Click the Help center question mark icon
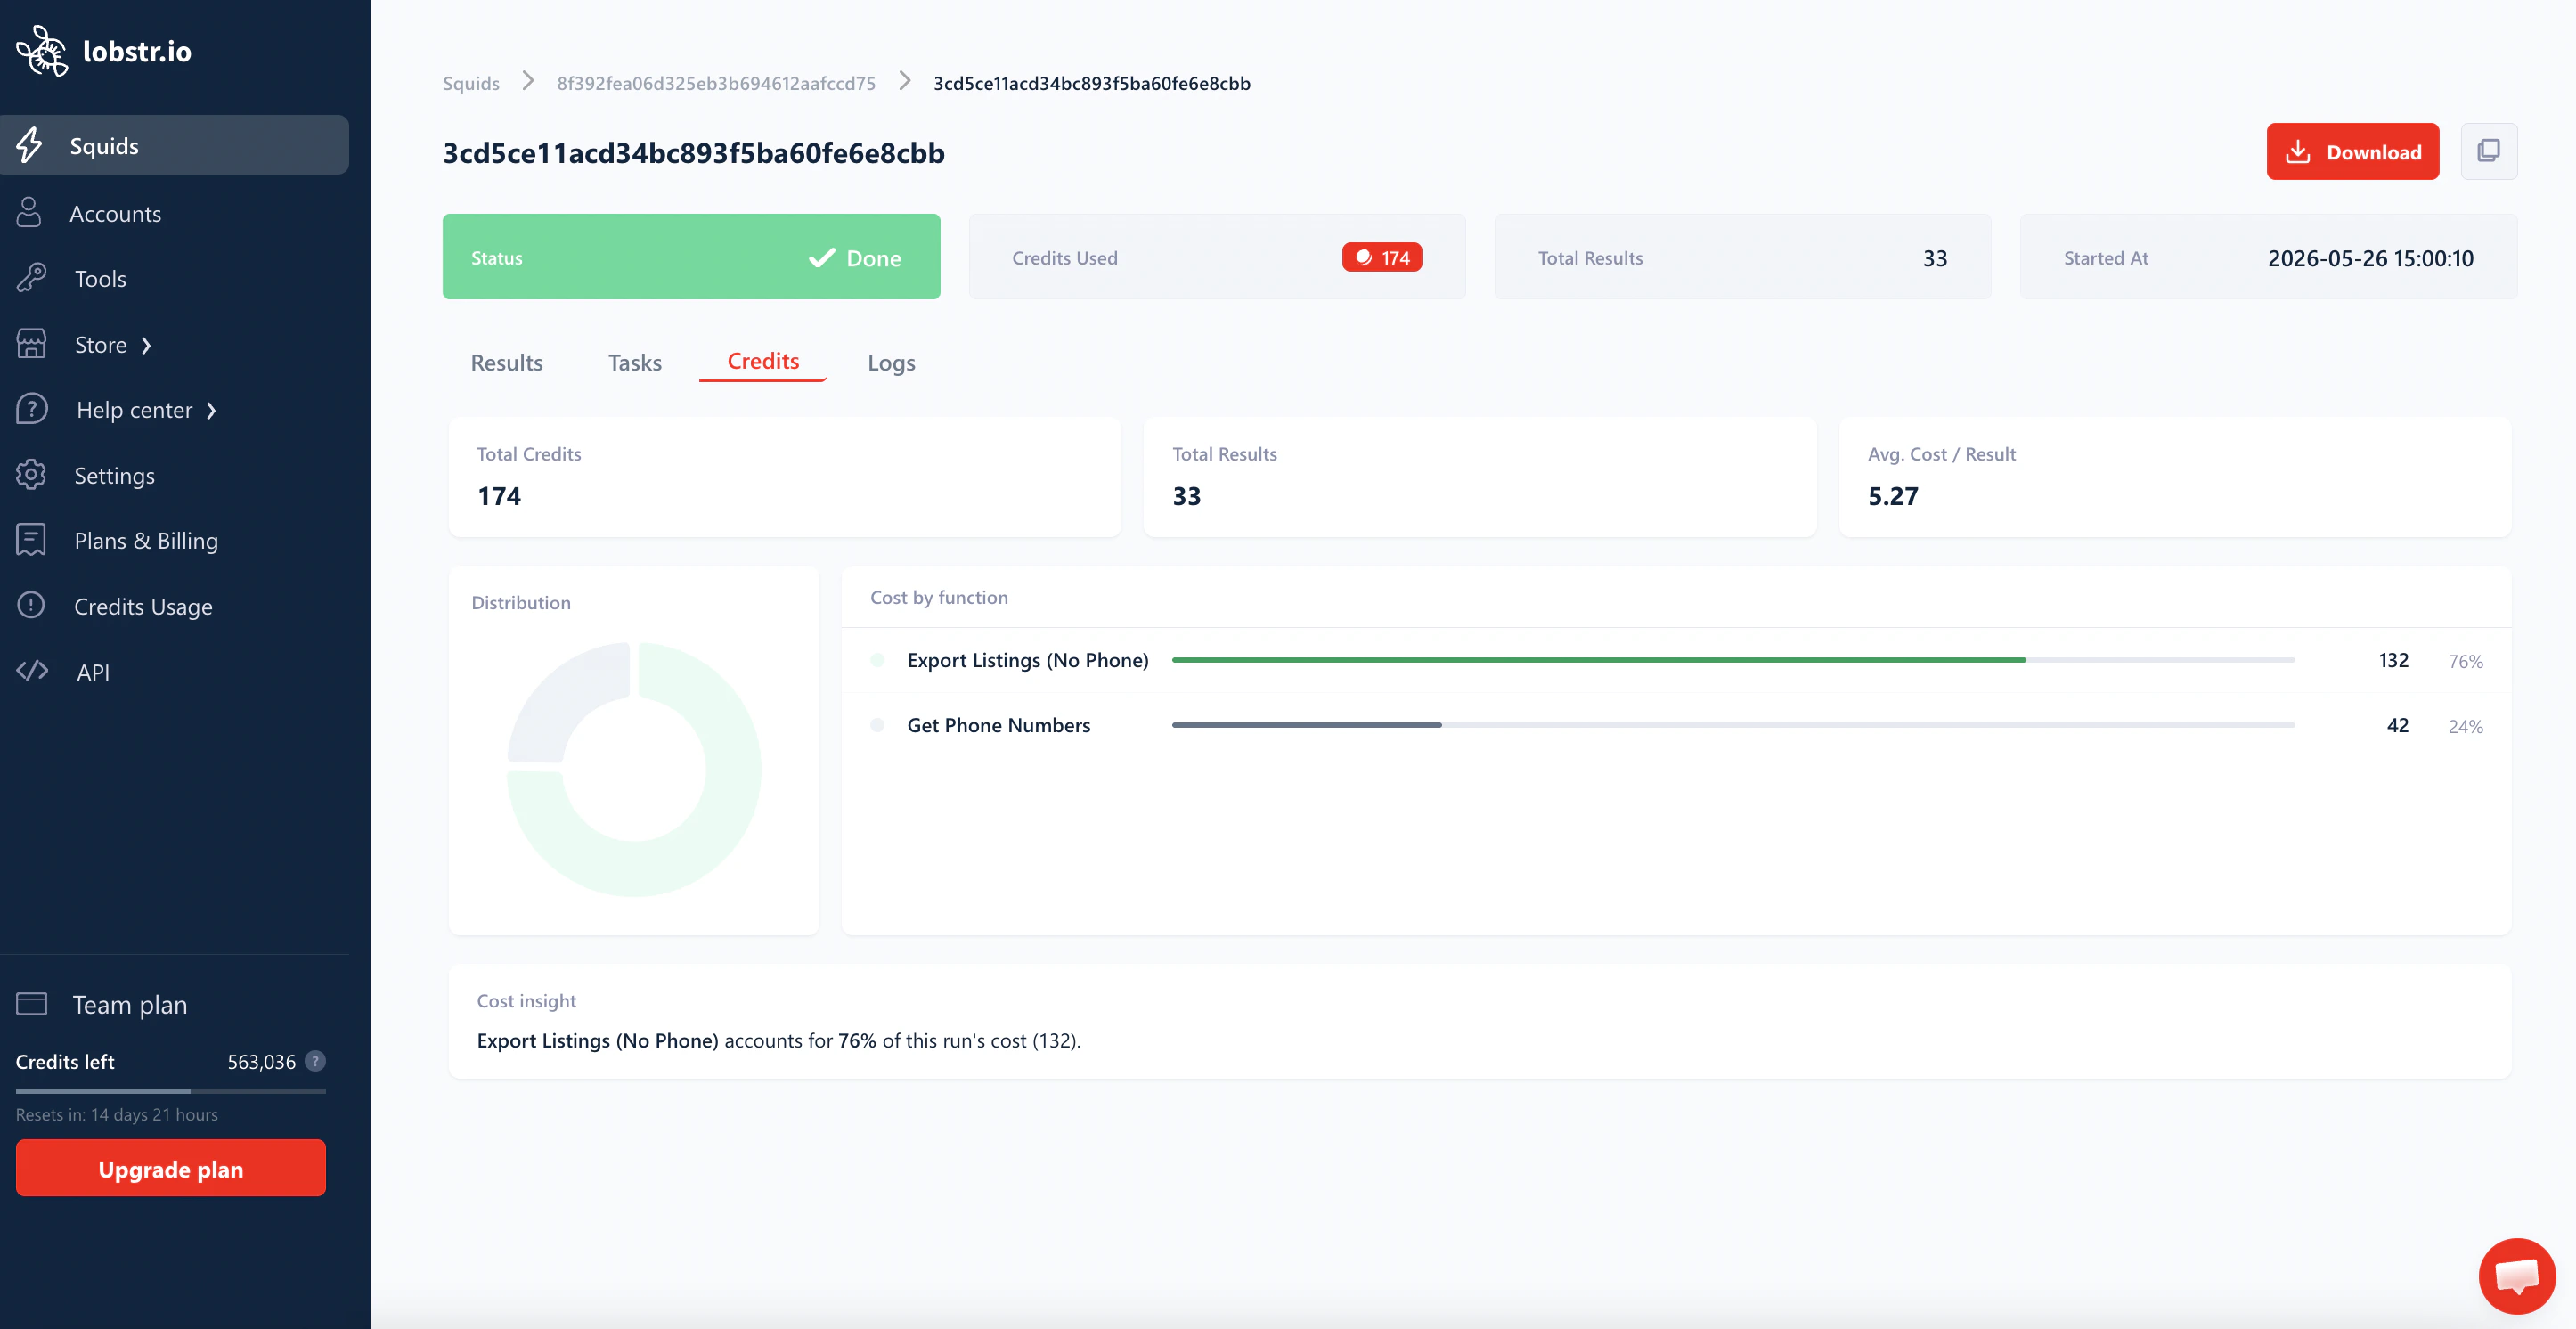2576x1329 pixels. tap(31, 409)
